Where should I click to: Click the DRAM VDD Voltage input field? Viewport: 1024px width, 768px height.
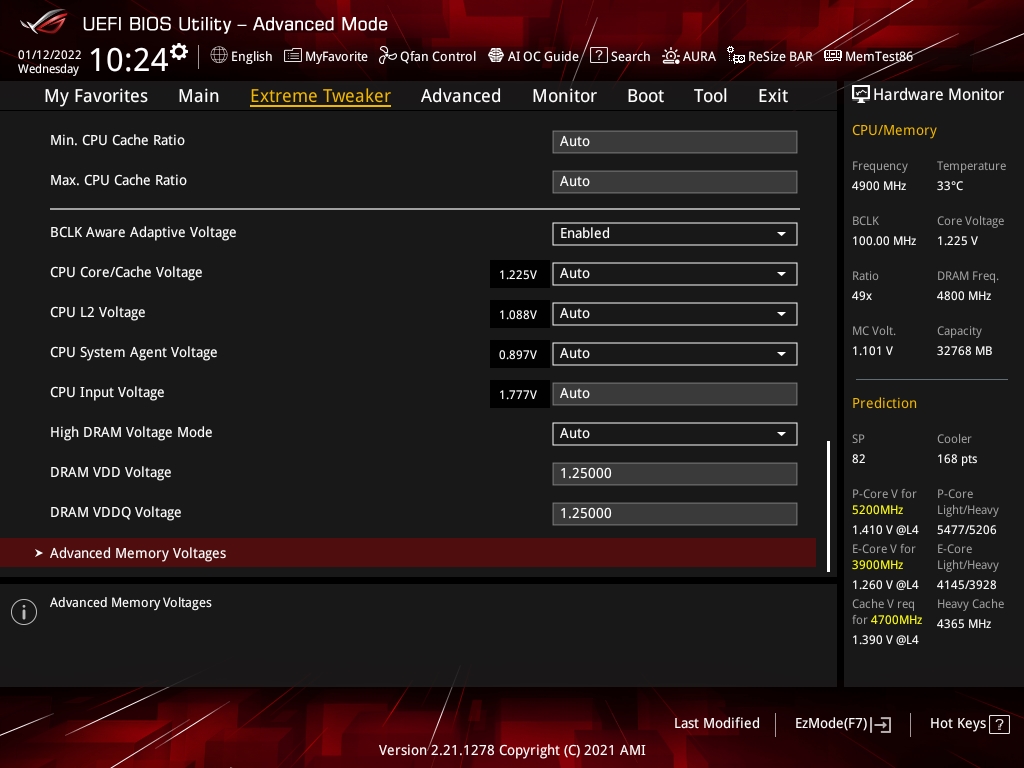(674, 473)
